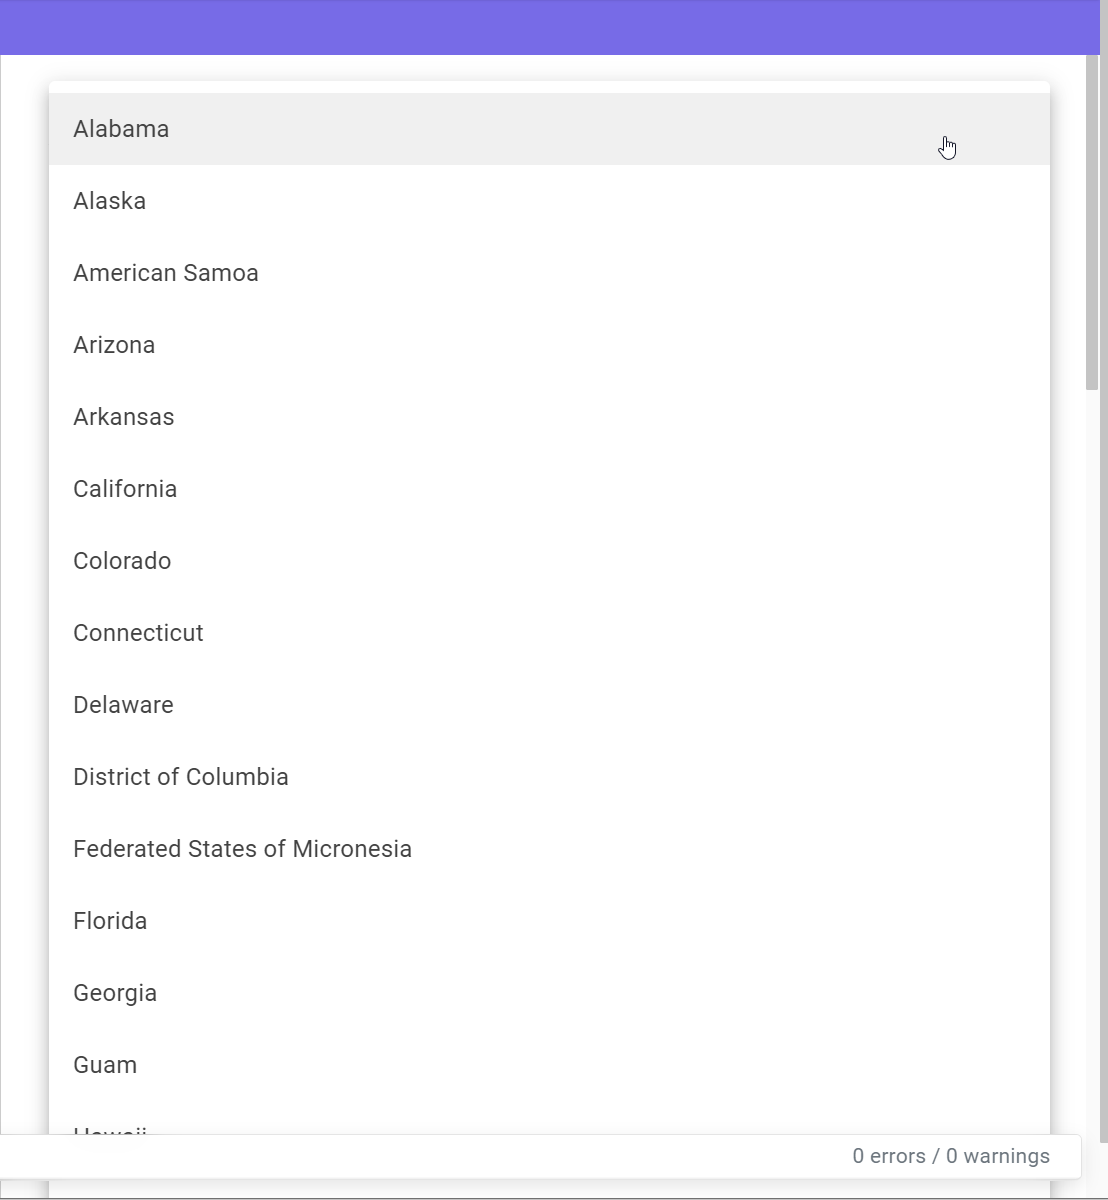Click the purple header bar
The height and width of the screenshot is (1200, 1108).
coord(550,28)
